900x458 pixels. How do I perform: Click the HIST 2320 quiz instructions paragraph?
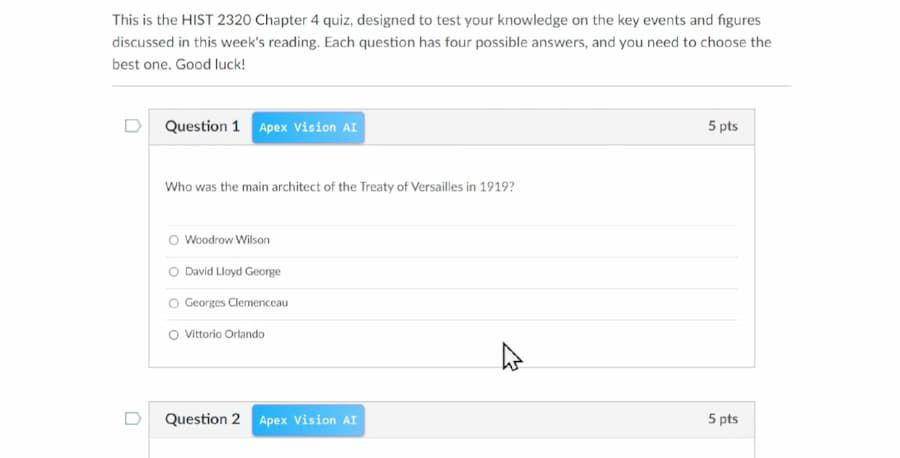pyautogui.click(x=442, y=42)
